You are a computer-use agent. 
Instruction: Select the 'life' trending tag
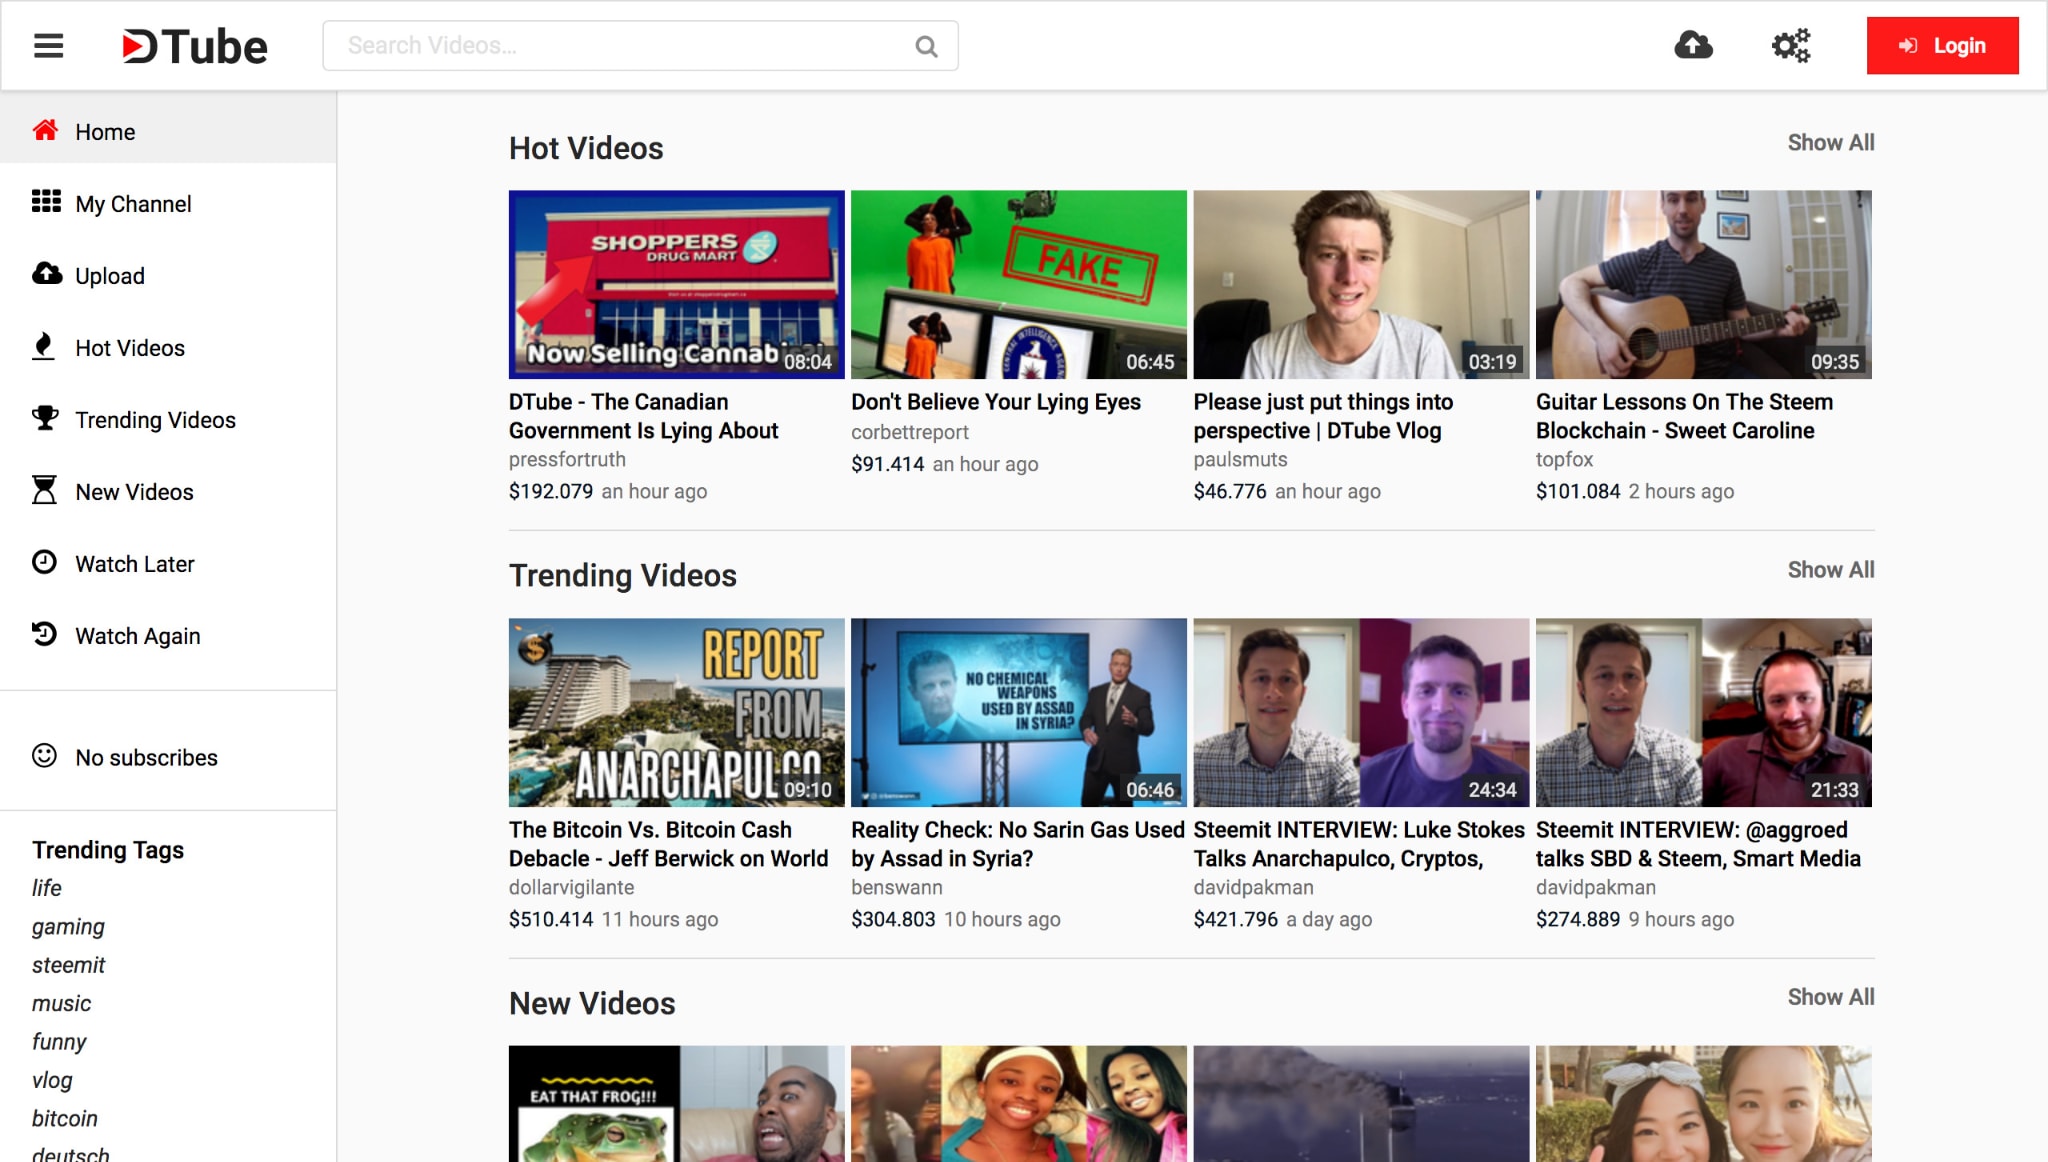tap(46, 888)
